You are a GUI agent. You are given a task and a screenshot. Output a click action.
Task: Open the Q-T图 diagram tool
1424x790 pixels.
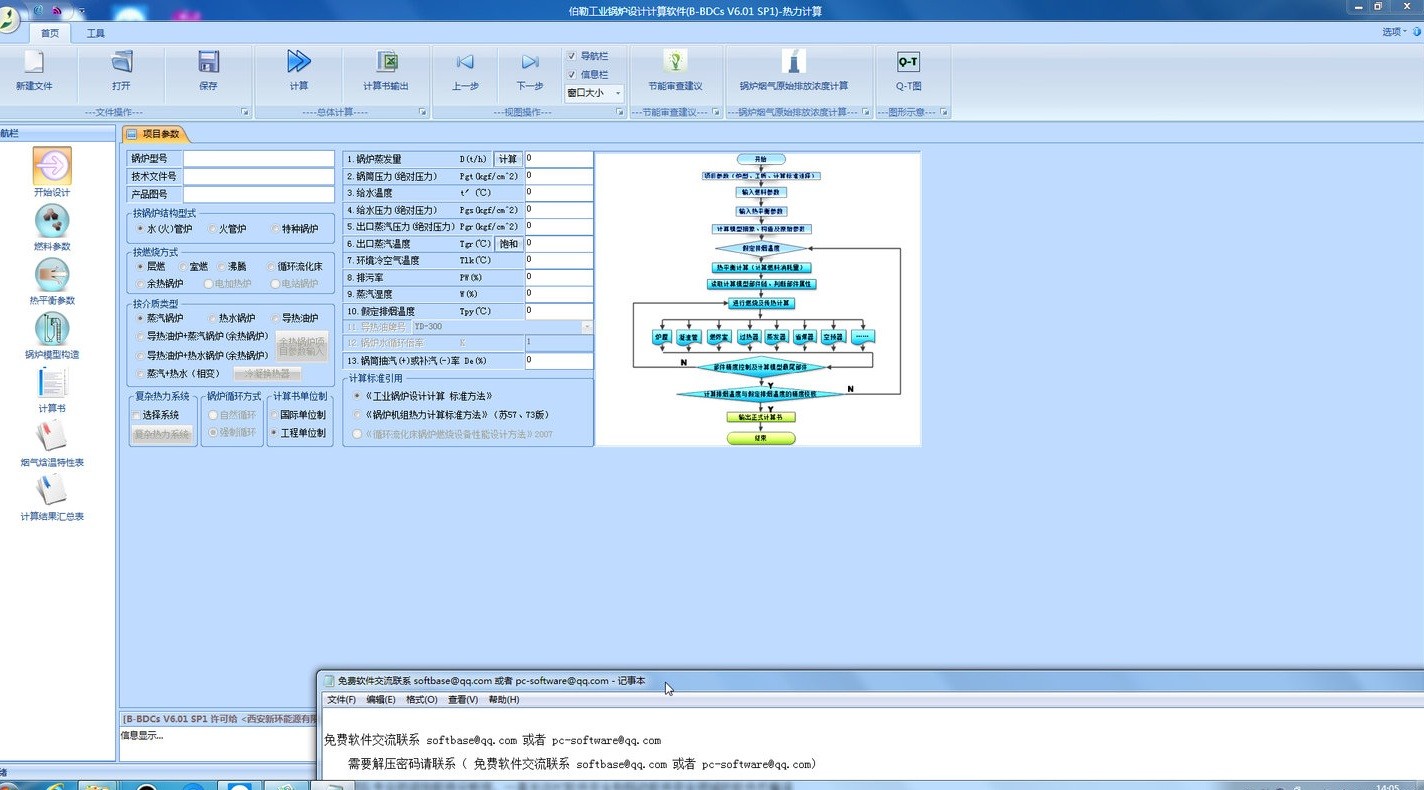pos(907,68)
